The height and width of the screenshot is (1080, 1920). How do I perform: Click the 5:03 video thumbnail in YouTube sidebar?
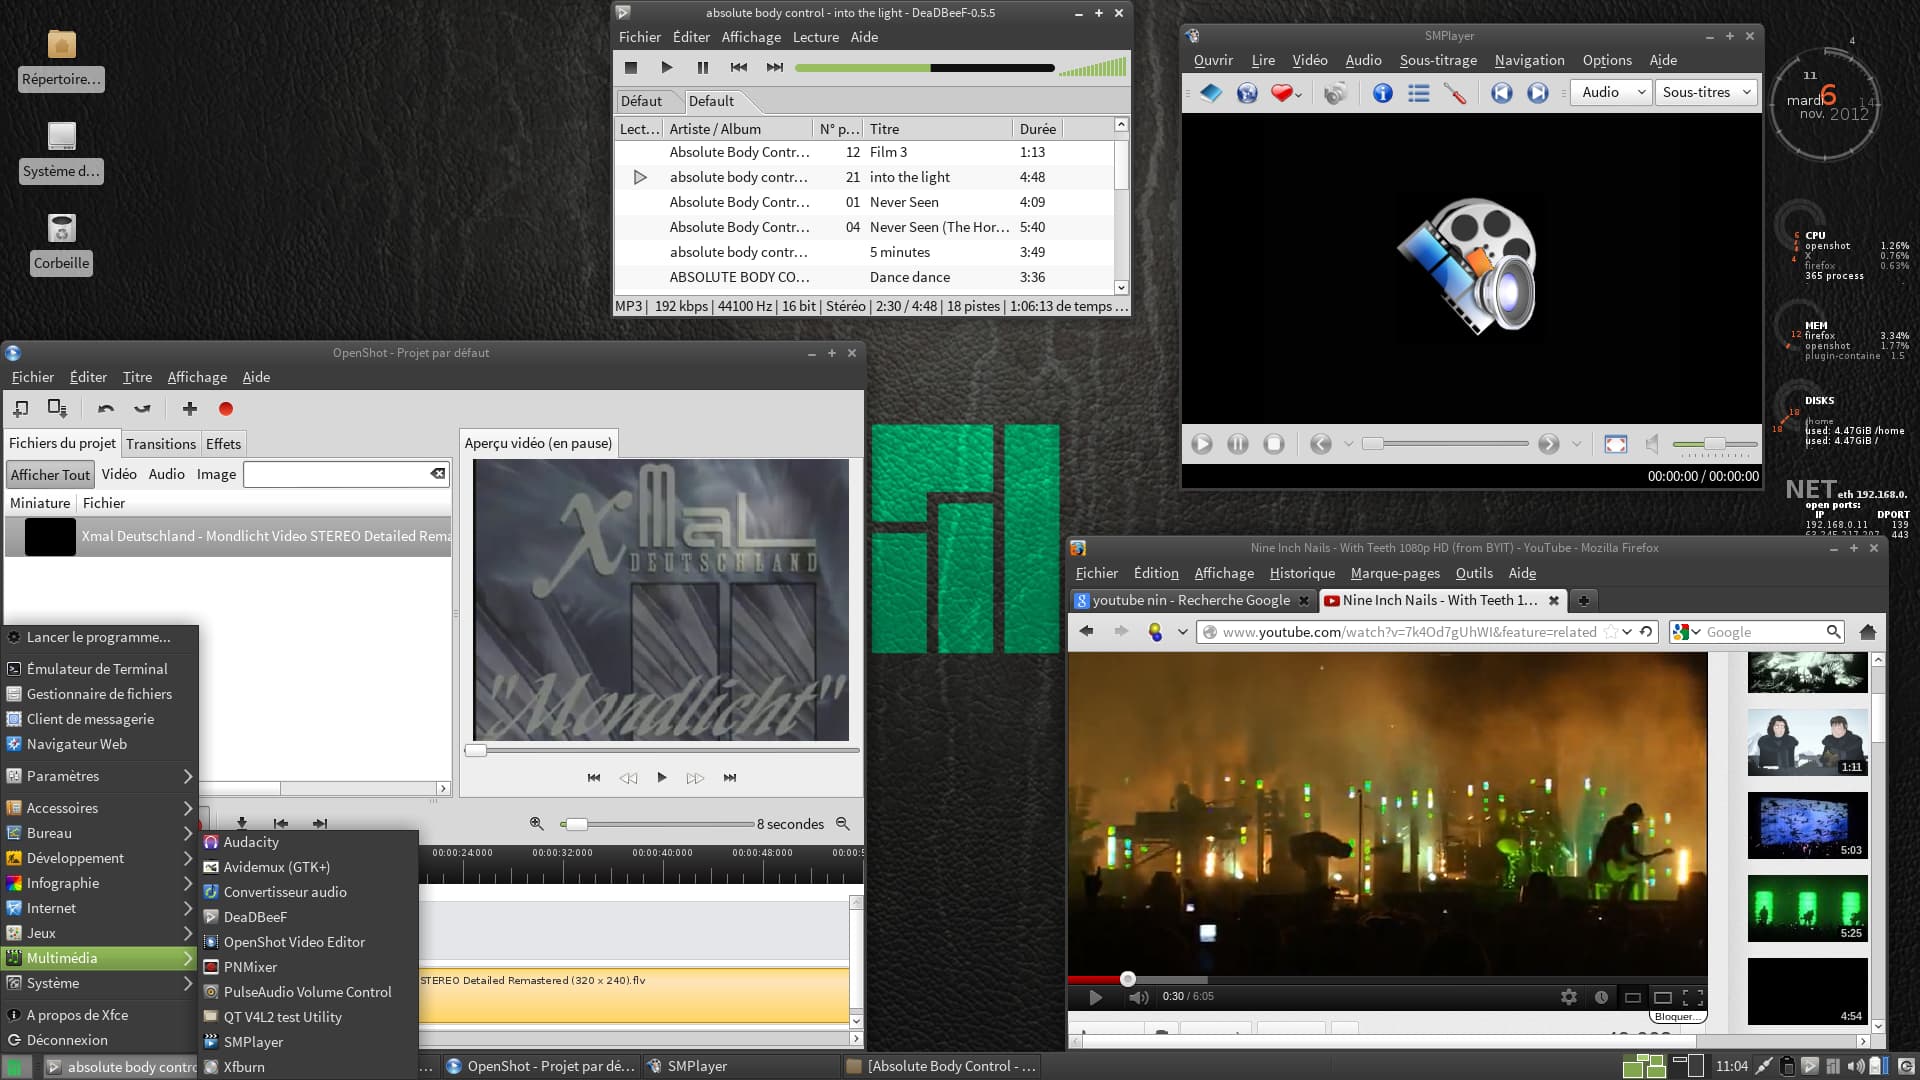coord(1807,825)
